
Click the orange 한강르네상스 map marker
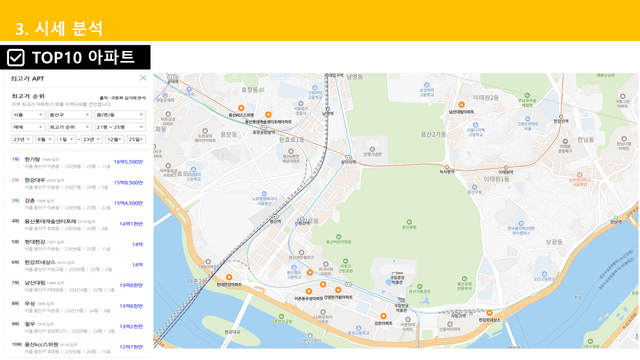[x=489, y=313]
